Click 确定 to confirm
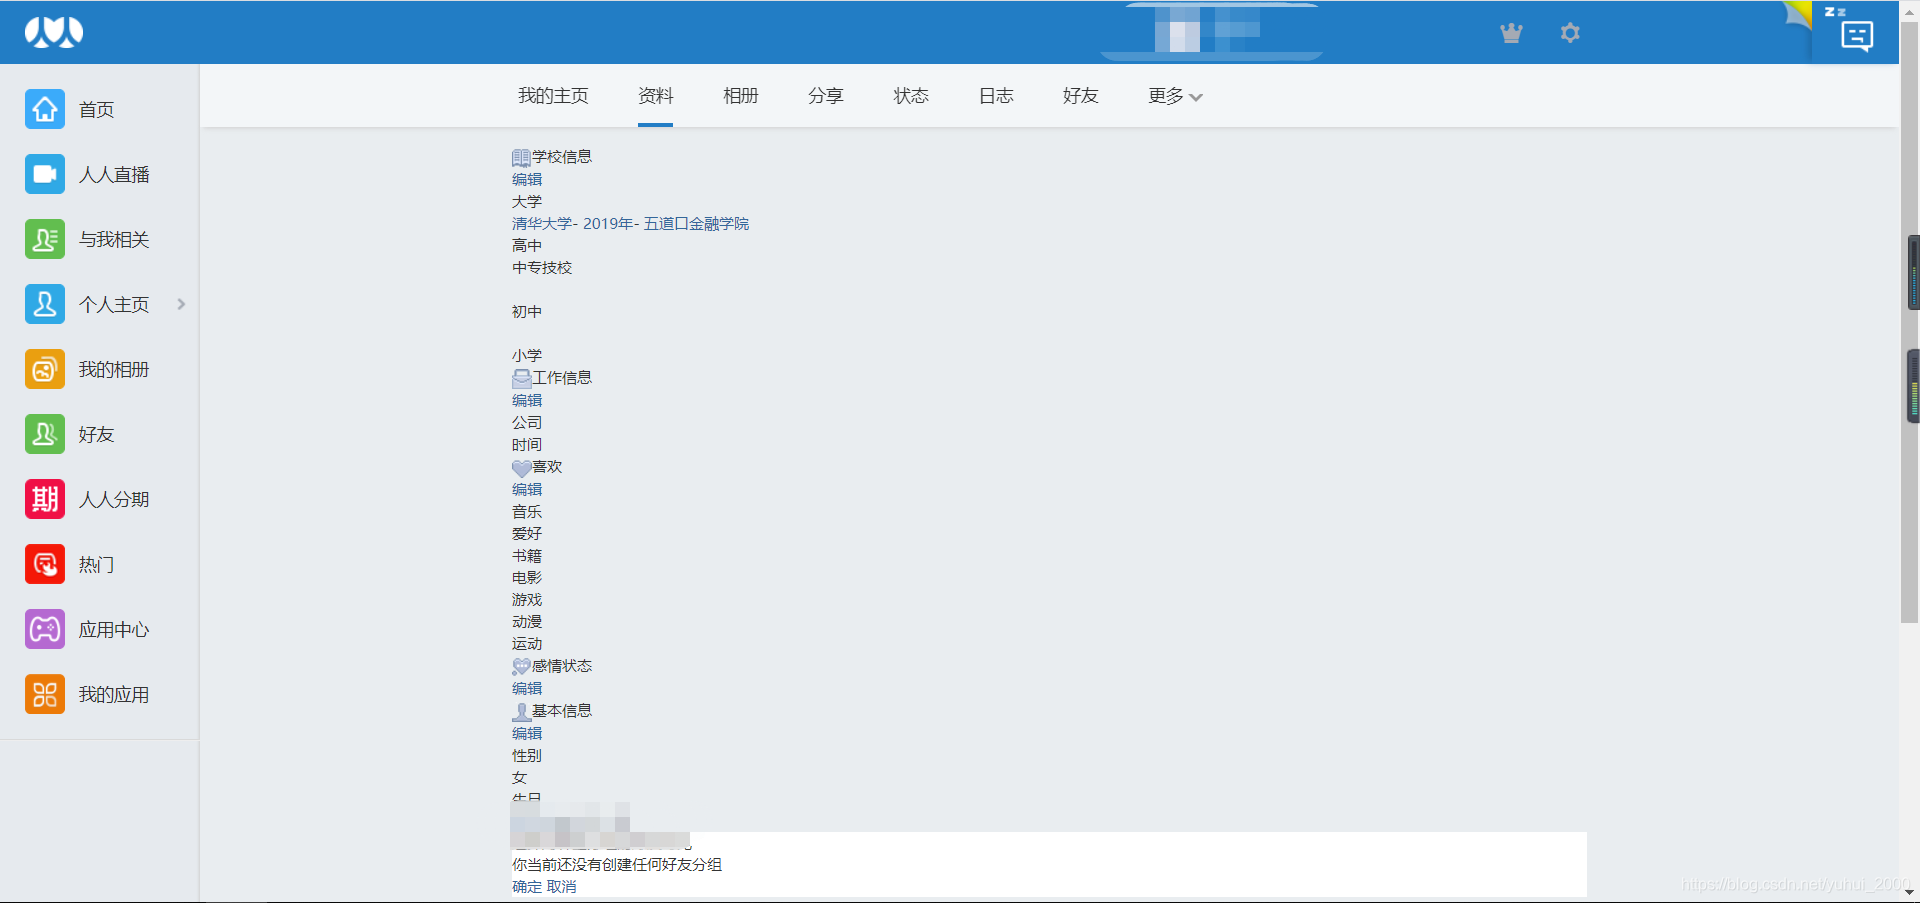This screenshot has height=903, width=1920. [527, 887]
